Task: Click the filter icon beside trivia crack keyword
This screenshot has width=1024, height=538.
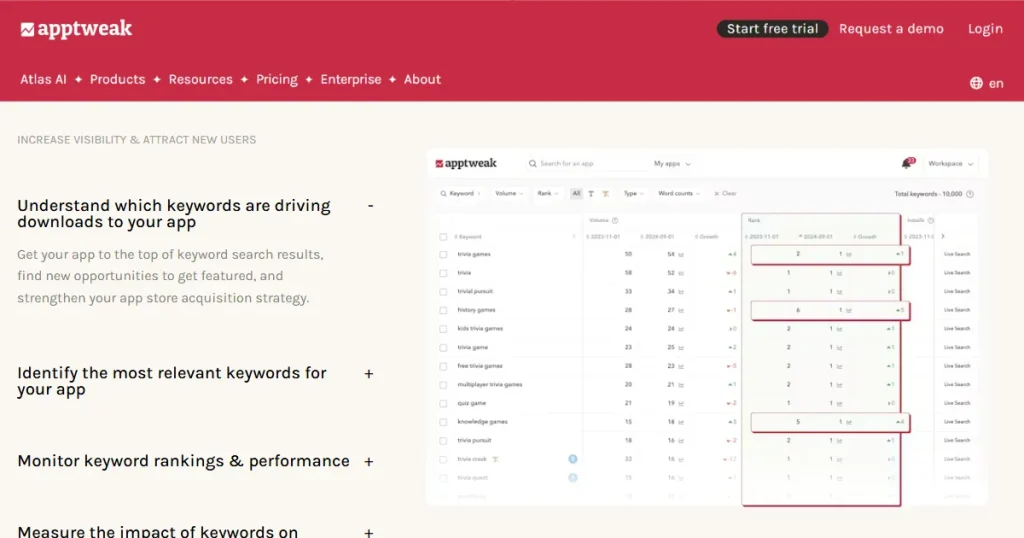Action: click(496, 460)
